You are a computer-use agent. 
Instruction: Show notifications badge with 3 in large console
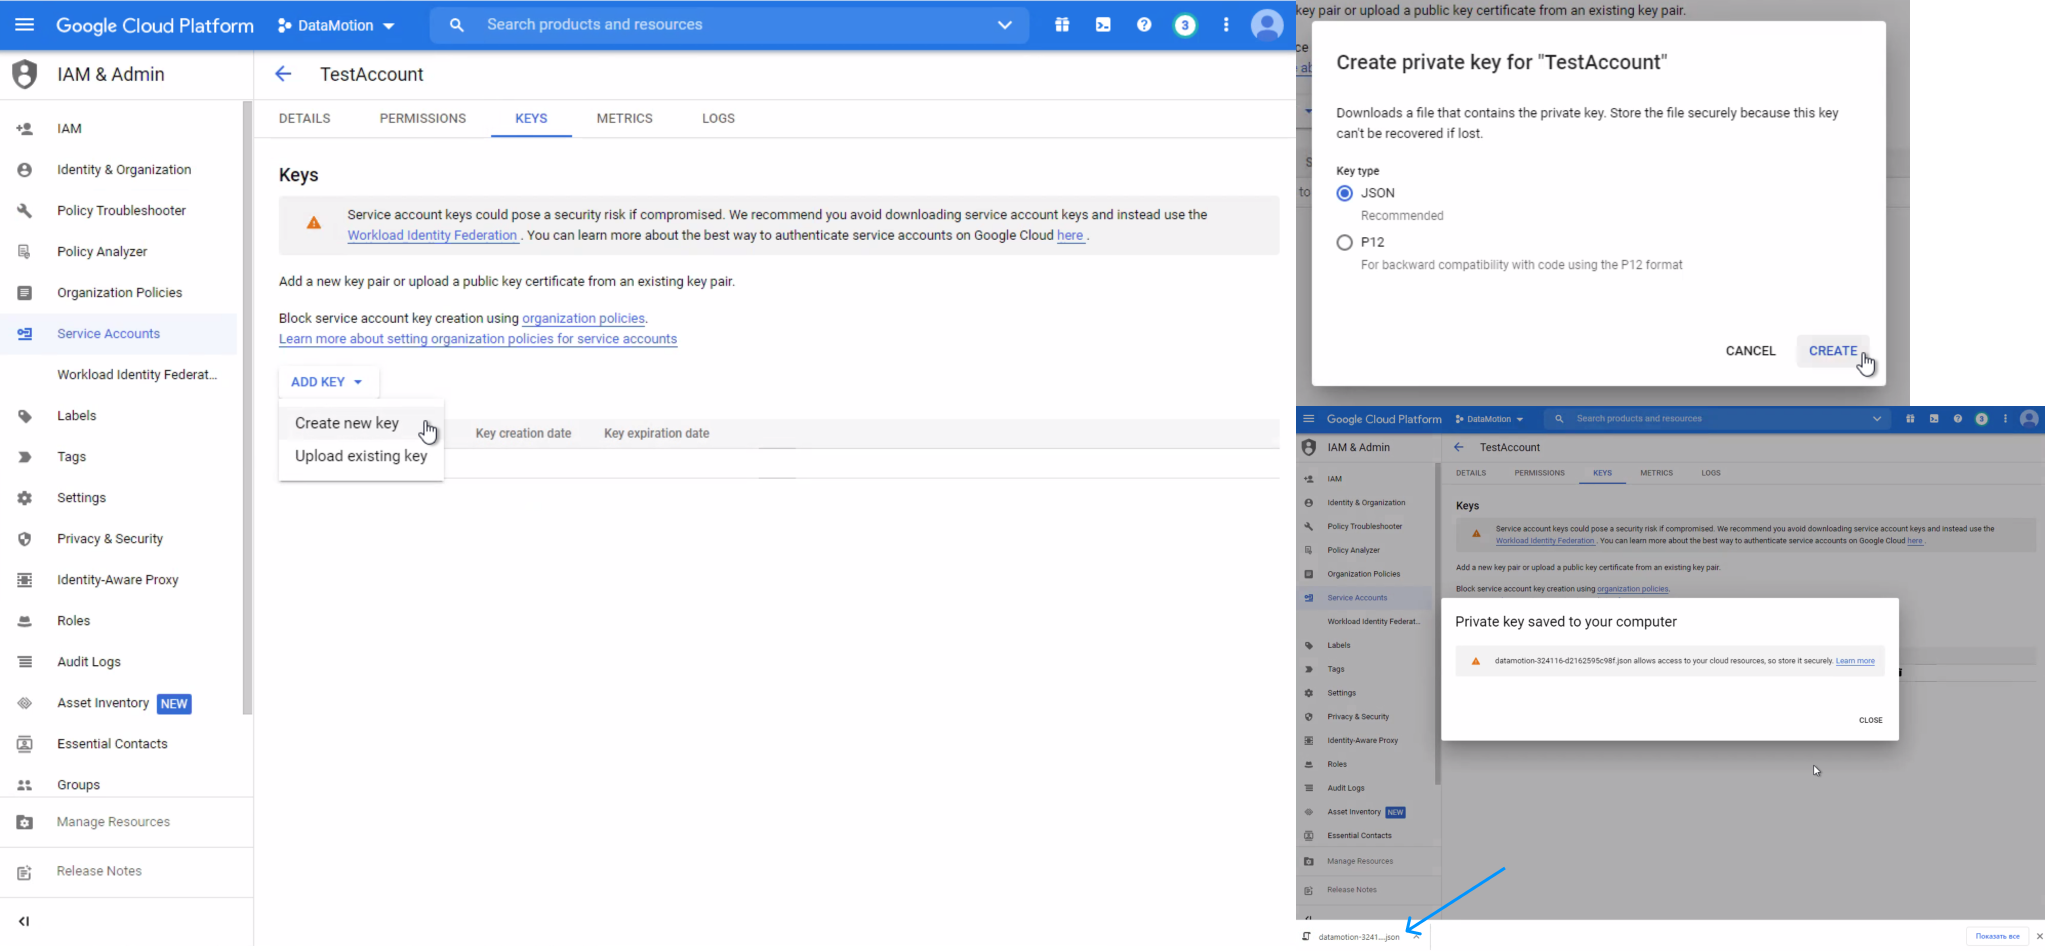coord(1185,25)
